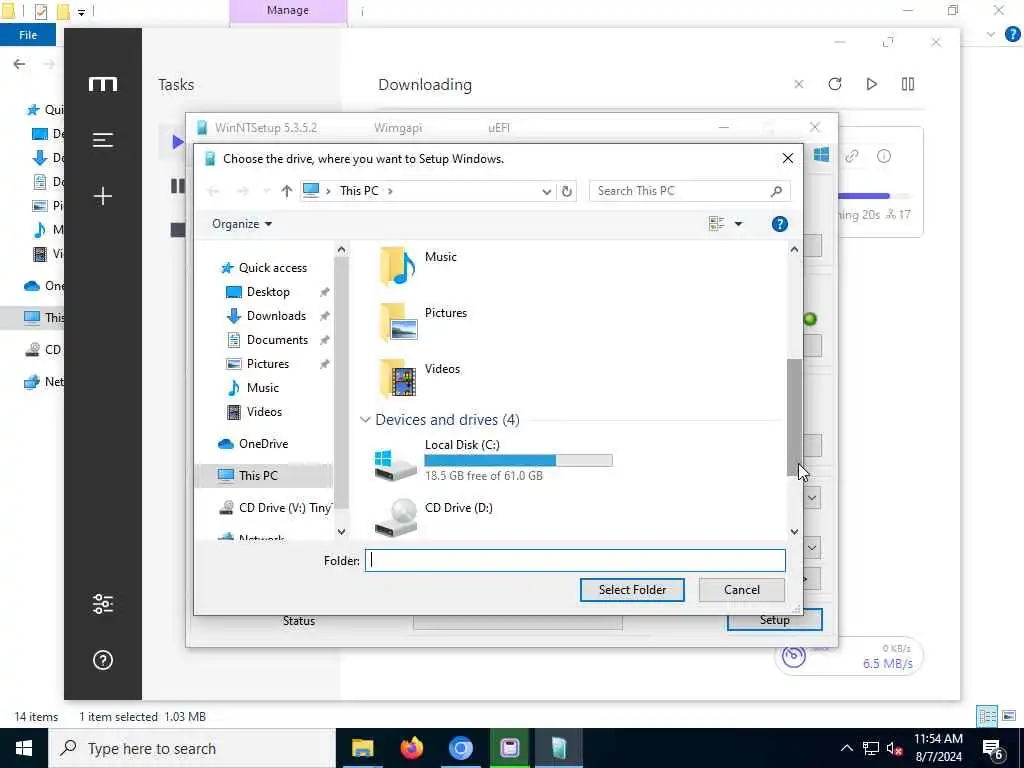Select the Videos folder in file list
This screenshot has height=768, width=1024.
click(419, 377)
